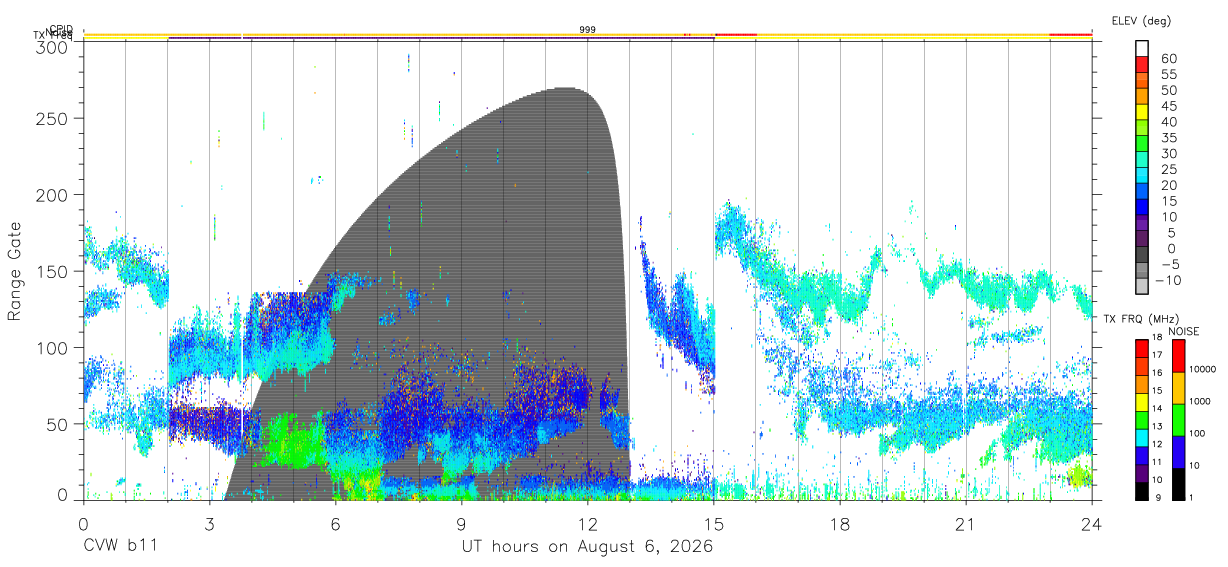
Task: Click the 'Range Gate' y-axis label
Action: coord(15,272)
